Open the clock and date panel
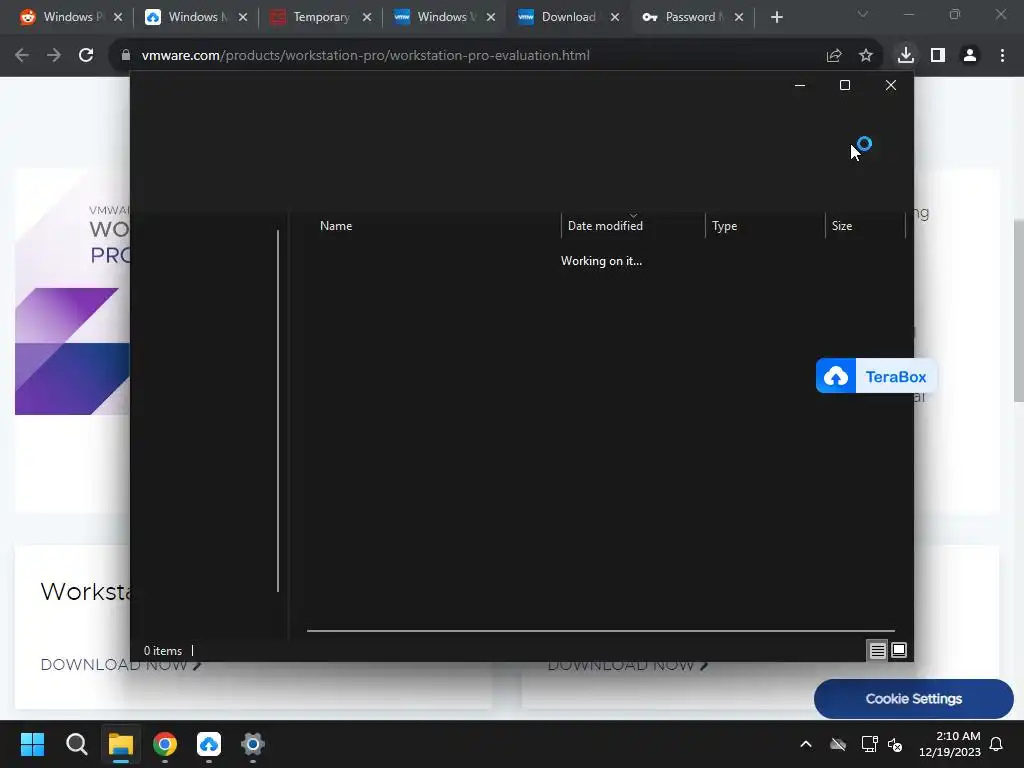 pos(950,744)
